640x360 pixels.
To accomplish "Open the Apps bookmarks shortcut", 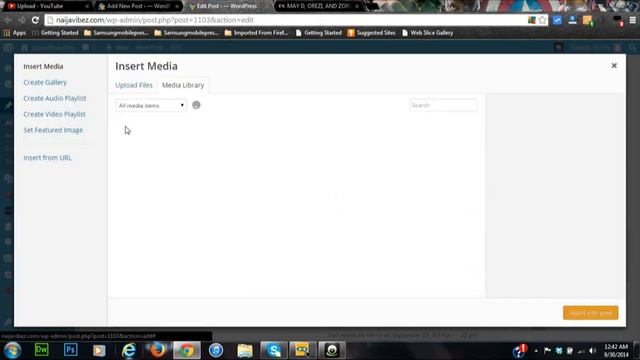I will pos(15,33).
